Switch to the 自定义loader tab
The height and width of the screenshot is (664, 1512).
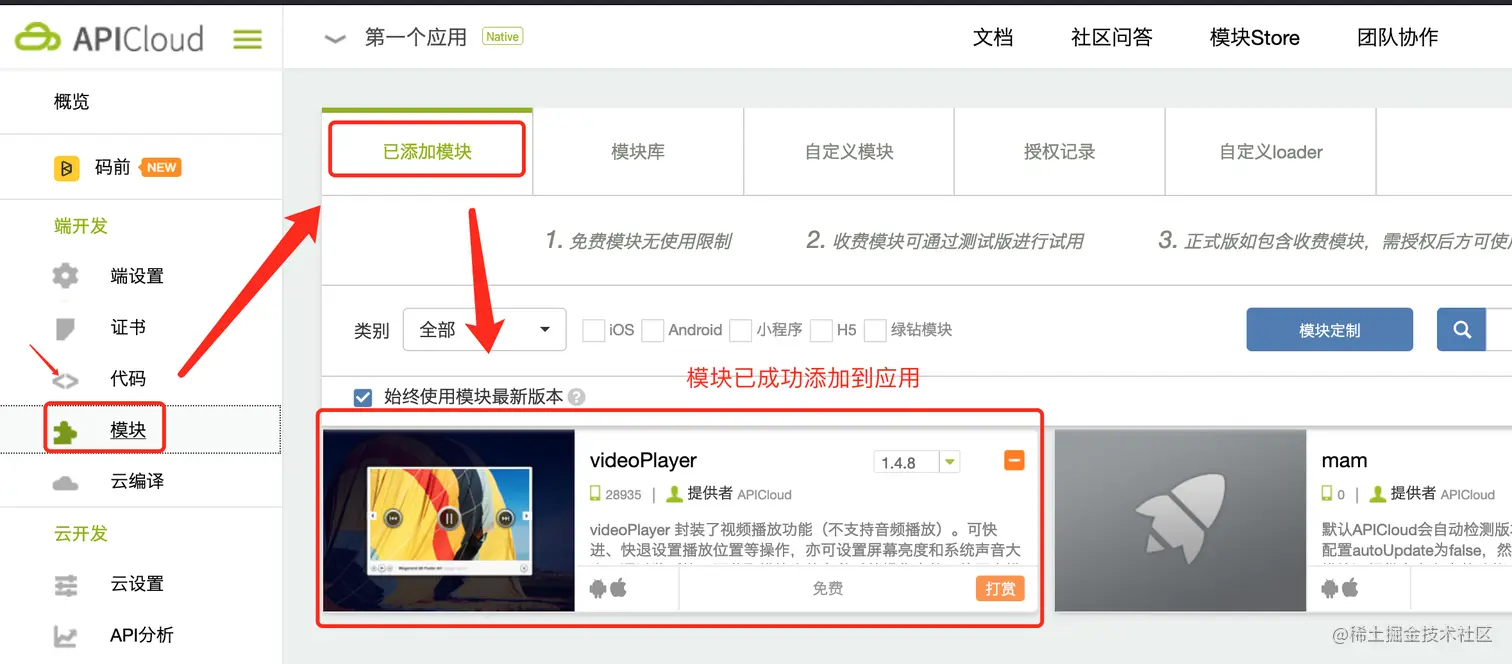coord(1271,152)
